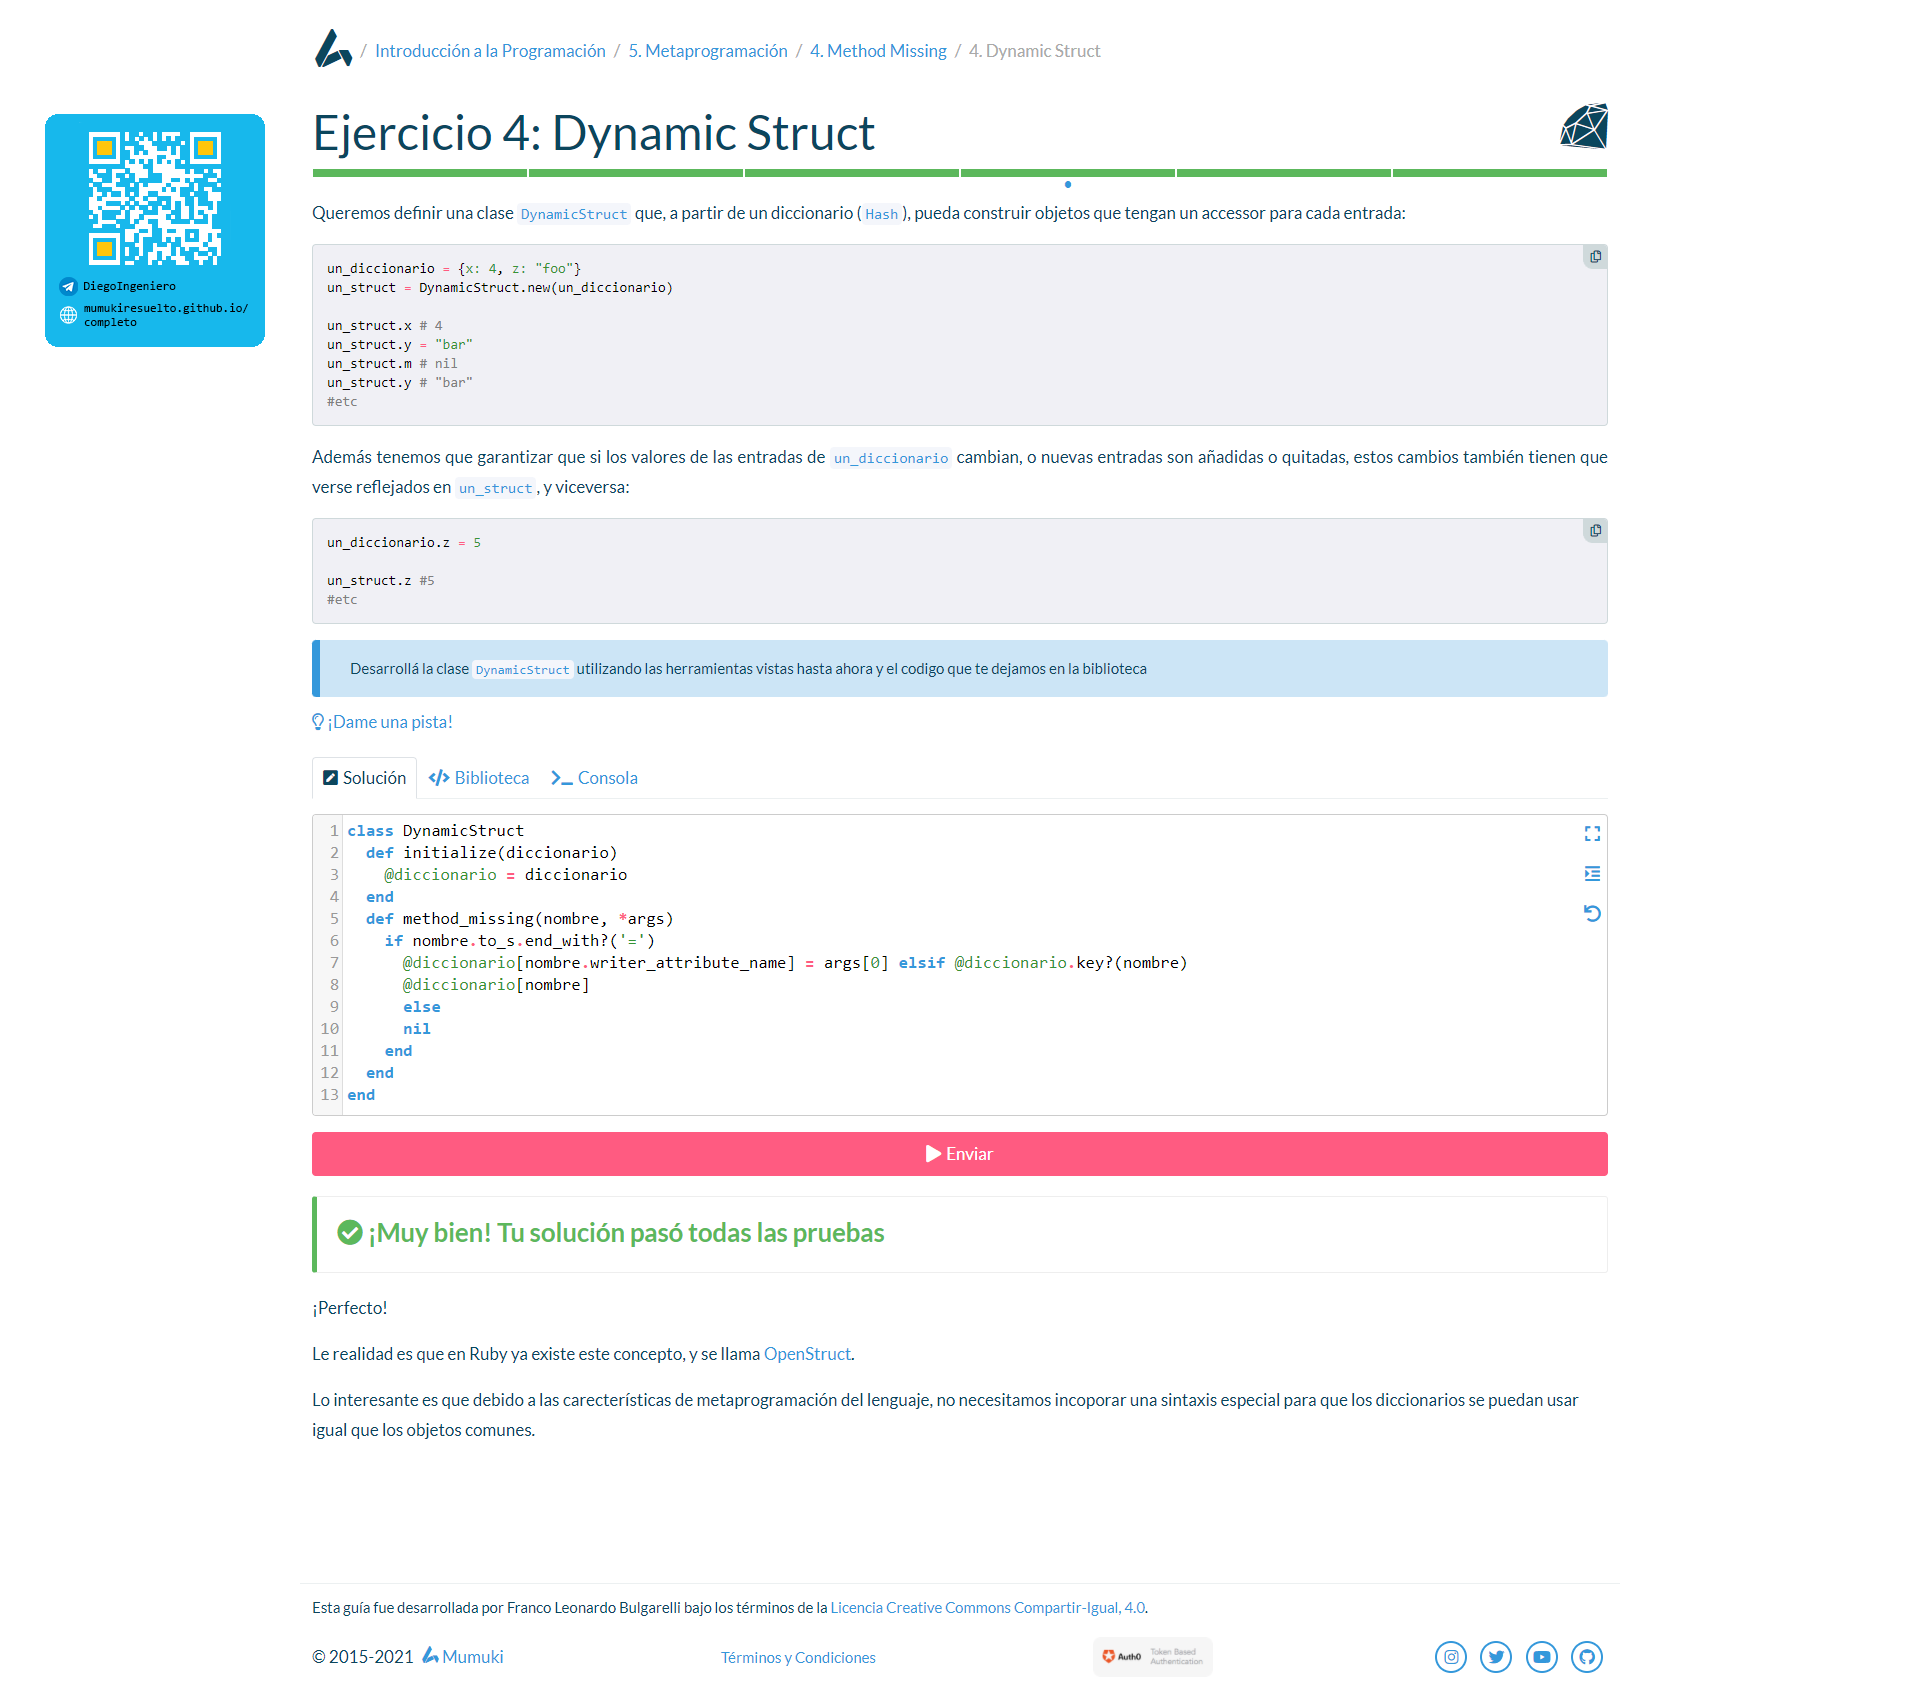This screenshot has width=1920, height=1700.
Task: Click the first exercise progress bar segment
Action: click(x=420, y=173)
